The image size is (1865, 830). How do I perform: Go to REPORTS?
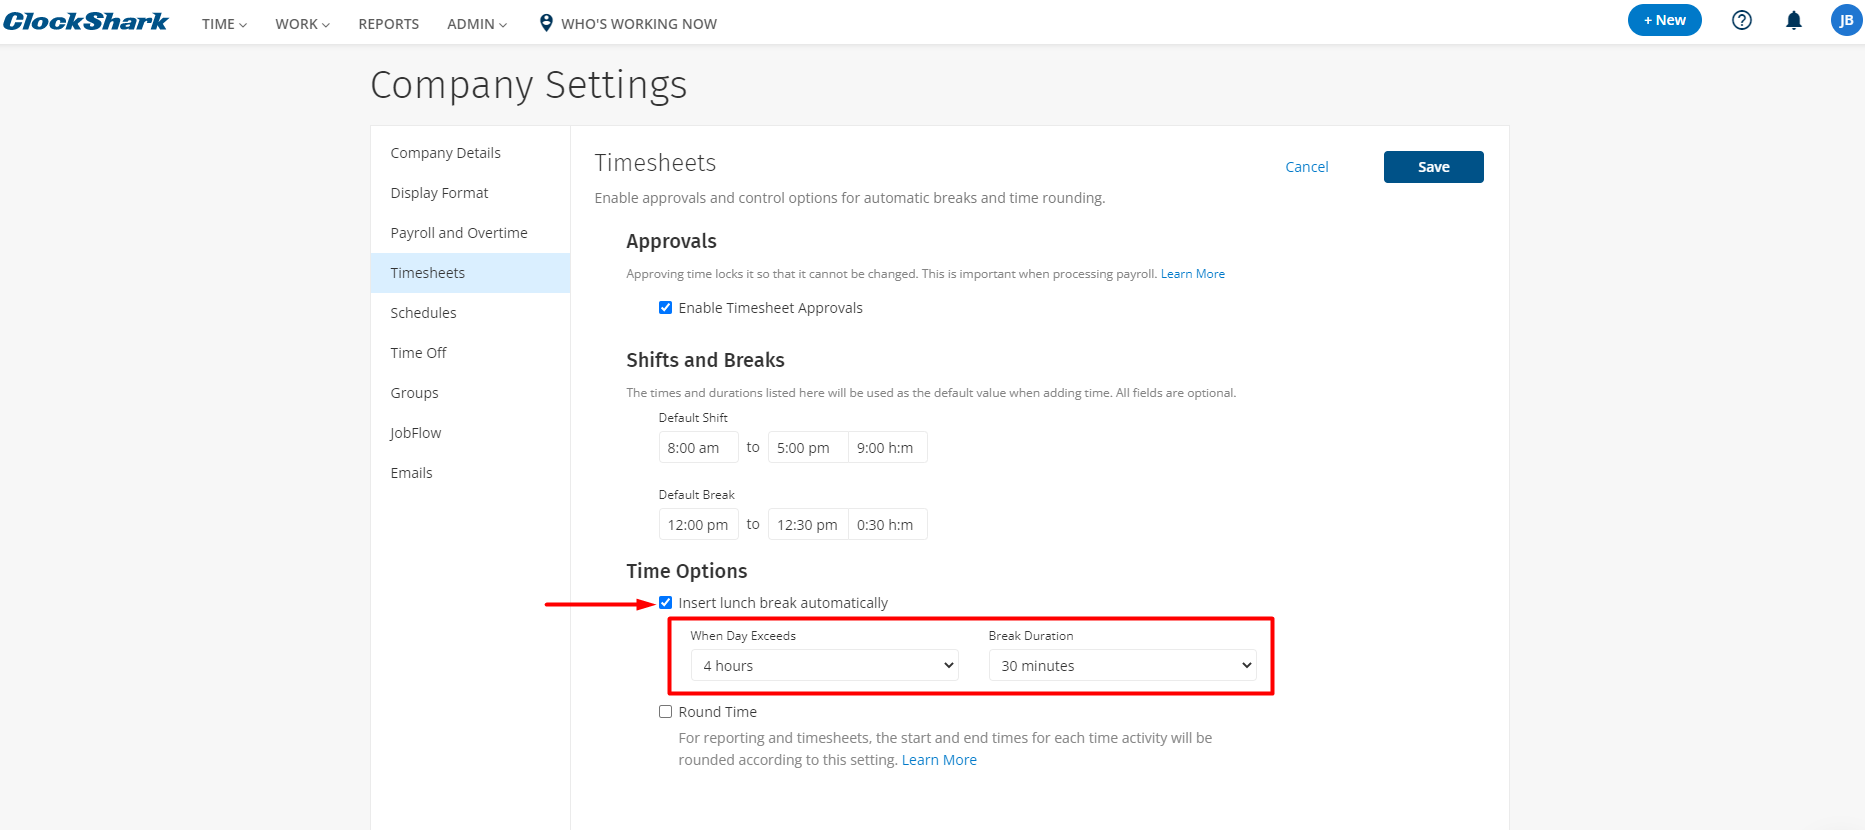tap(389, 24)
